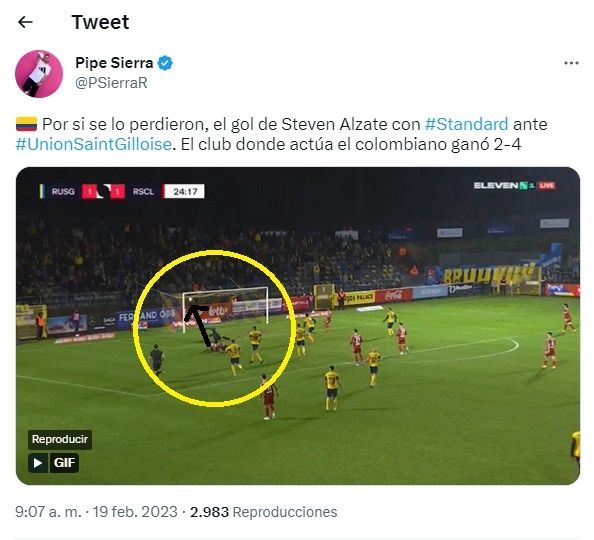This screenshot has height=540, width=594.
Task: Open the #Standard hashtag link
Action: tap(466, 124)
